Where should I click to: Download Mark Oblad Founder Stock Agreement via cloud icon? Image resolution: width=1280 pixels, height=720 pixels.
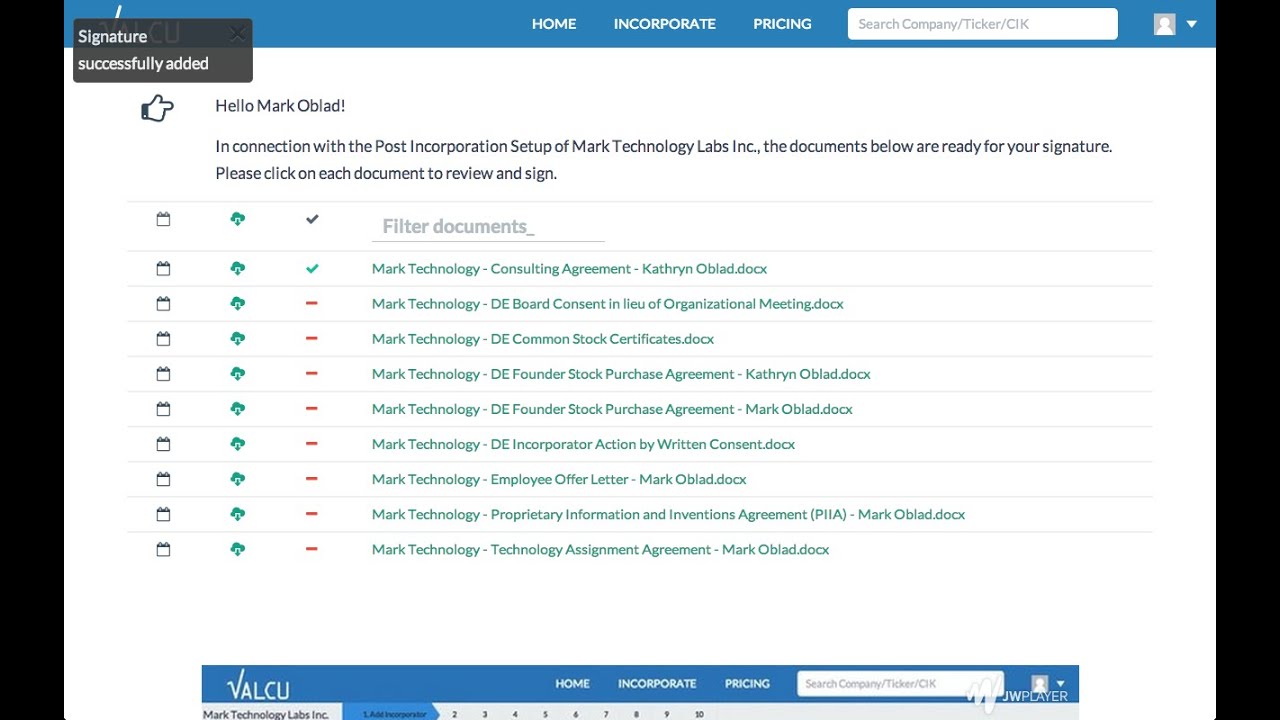[237, 409]
